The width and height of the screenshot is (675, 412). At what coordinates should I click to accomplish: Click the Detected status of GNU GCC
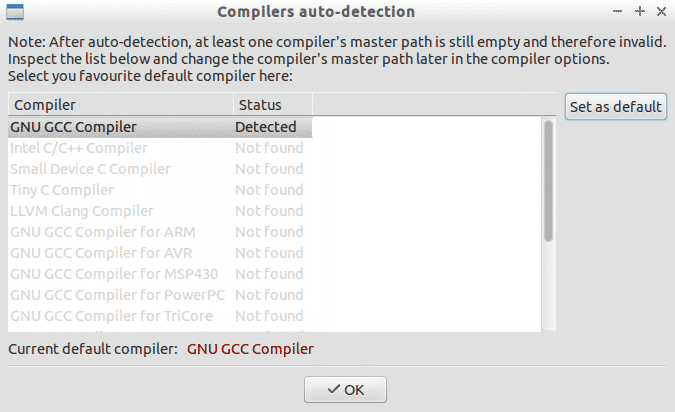click(266, 127)
